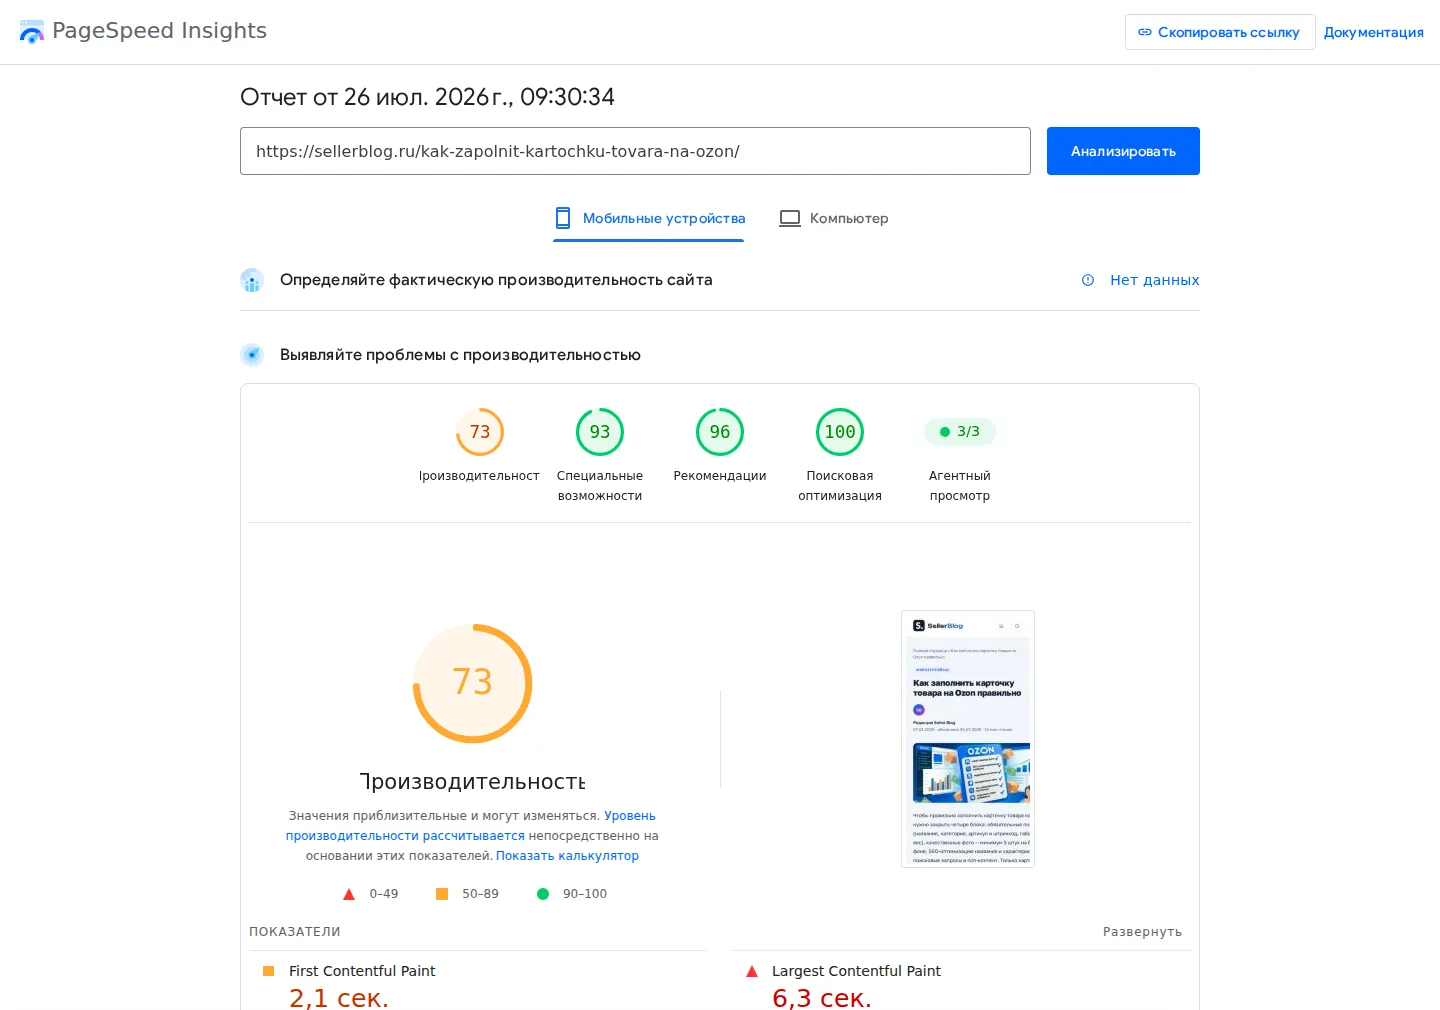The width and height of the screenshot is (1440, 1010).
Task: Click the info icon beside Нет данных
Action: coord(1088,280)
